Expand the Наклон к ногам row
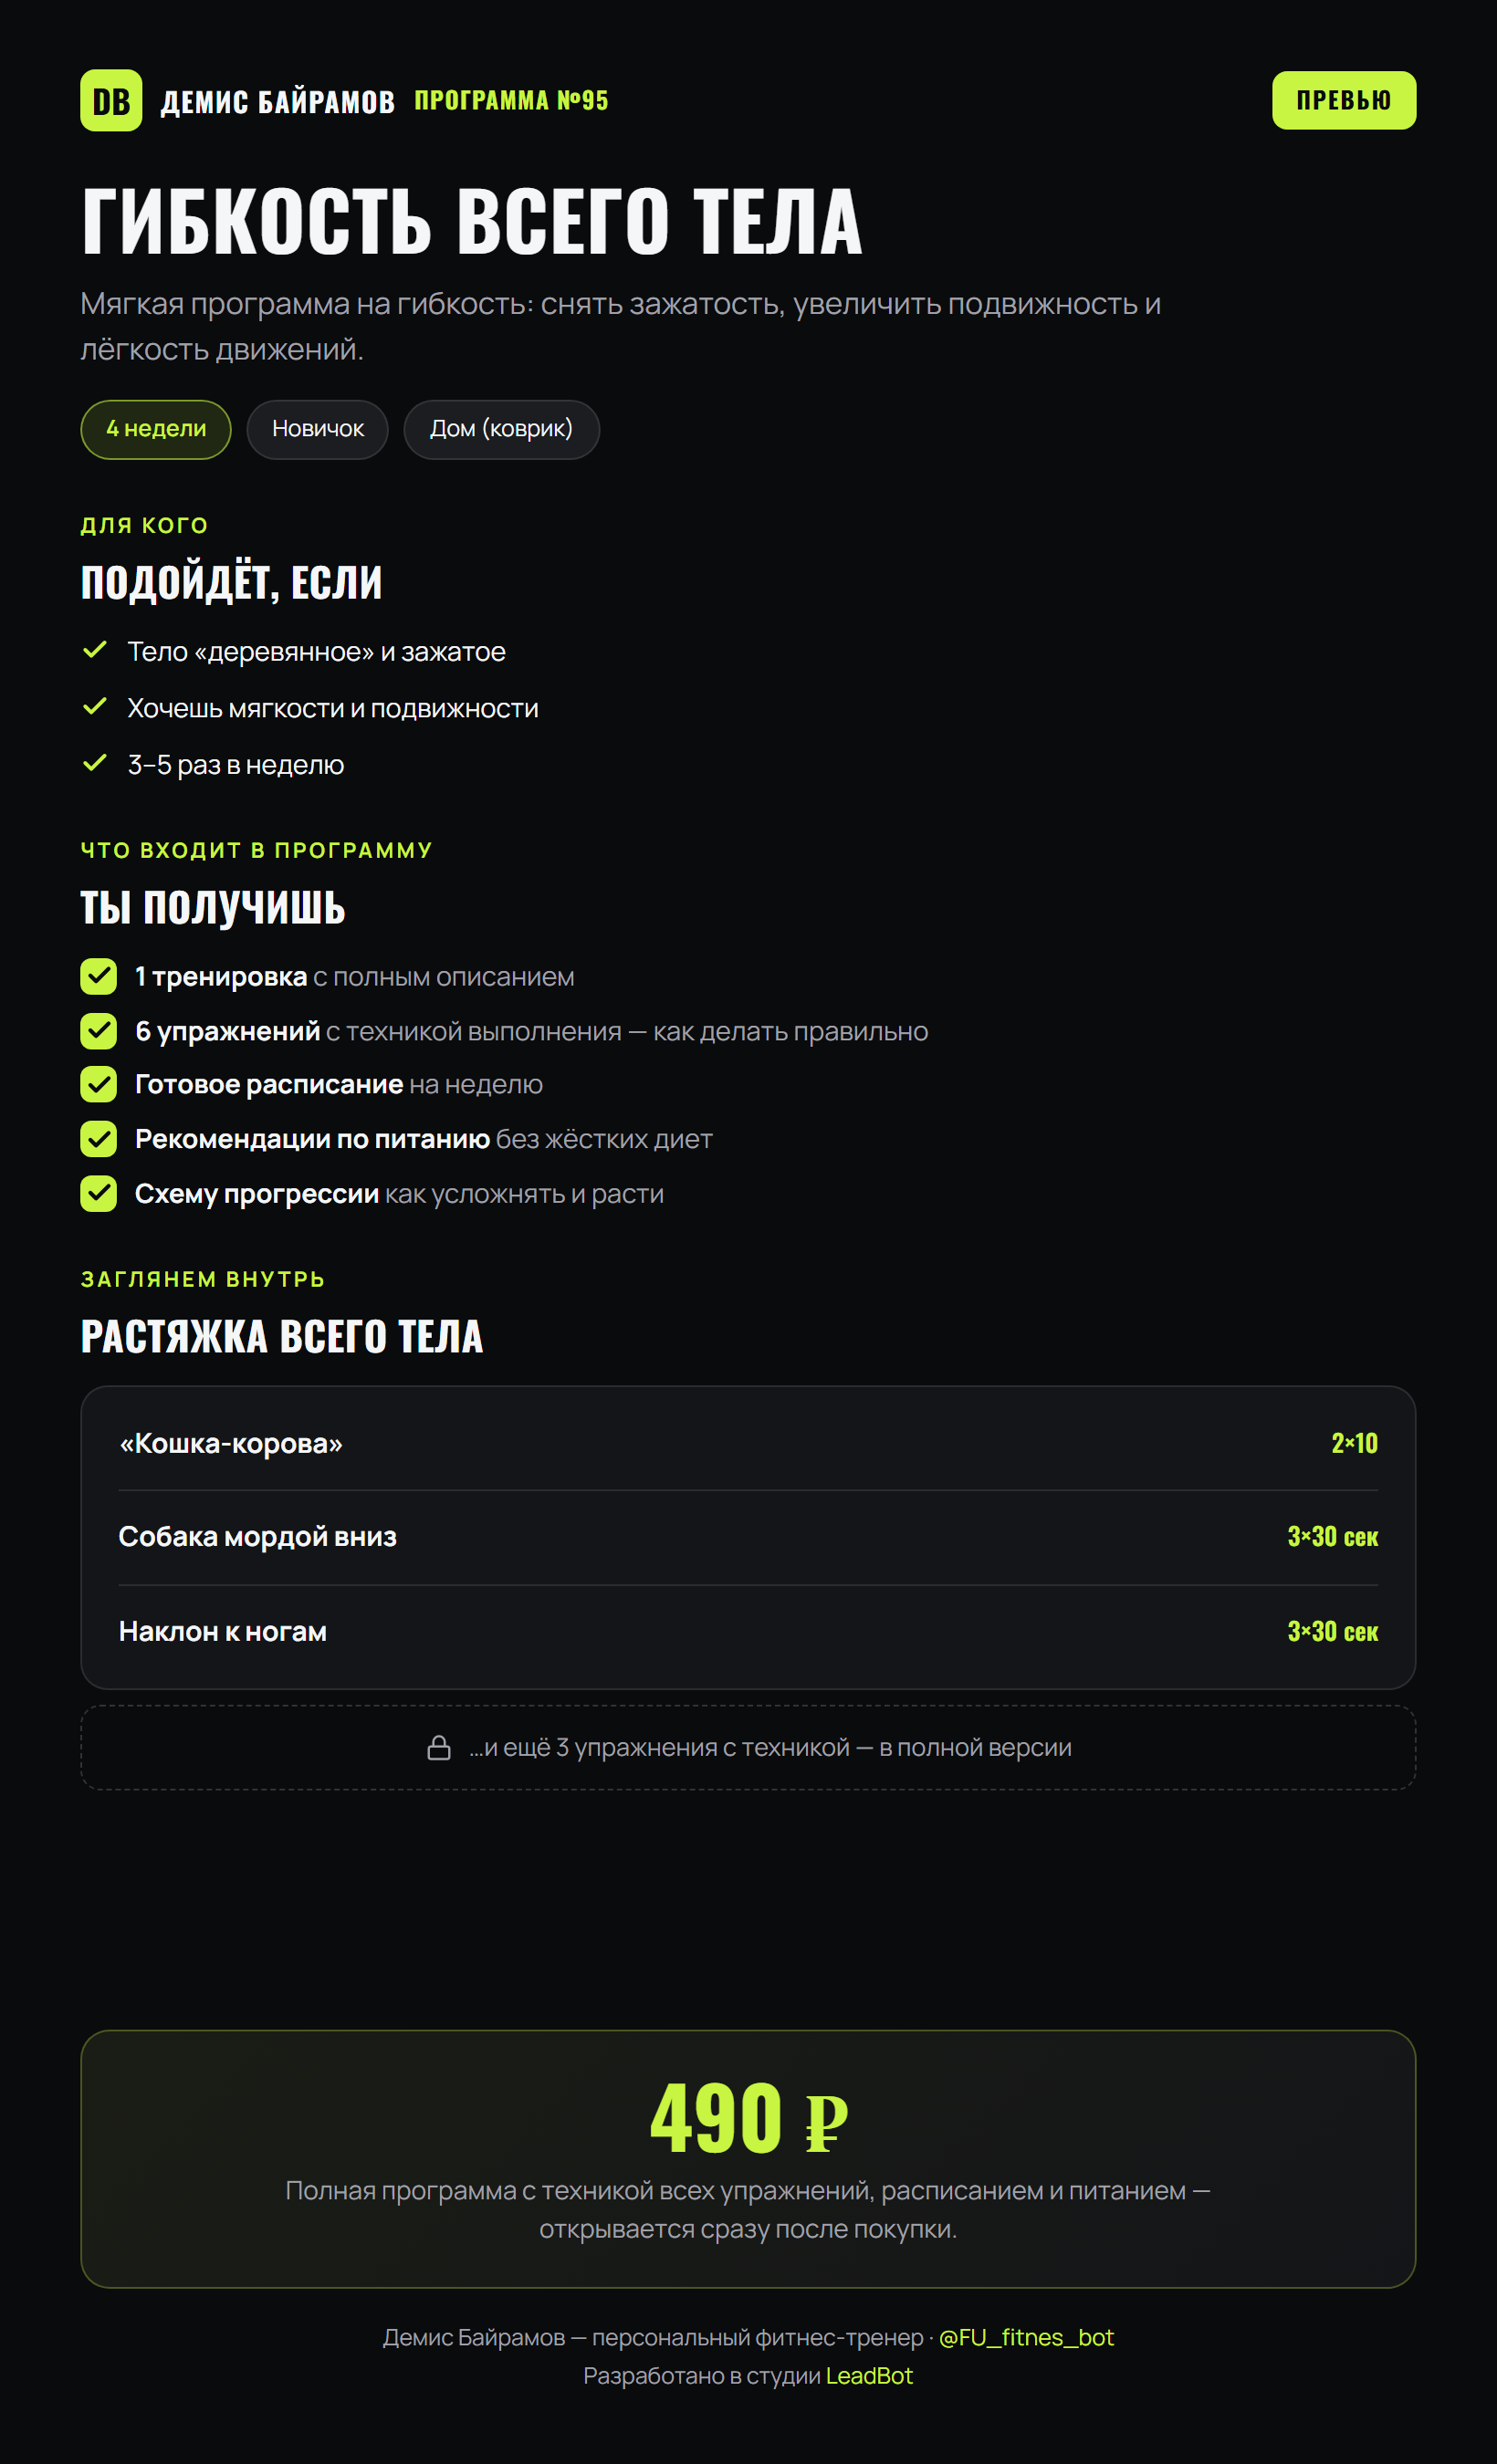The width and height of the screenshot is (1497, 2464). tap(748, 1632)
